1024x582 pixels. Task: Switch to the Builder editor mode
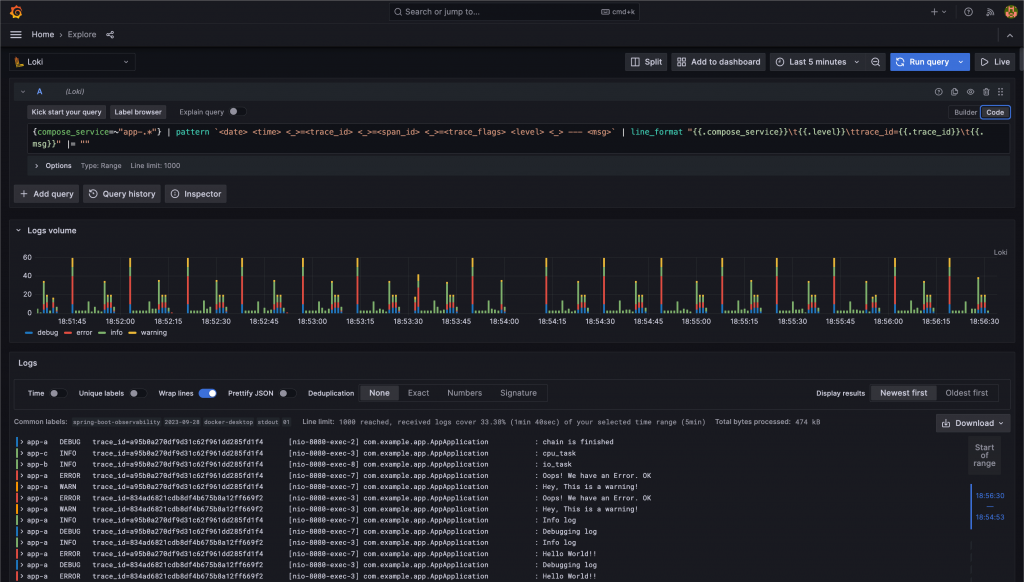tap(965, 112)
